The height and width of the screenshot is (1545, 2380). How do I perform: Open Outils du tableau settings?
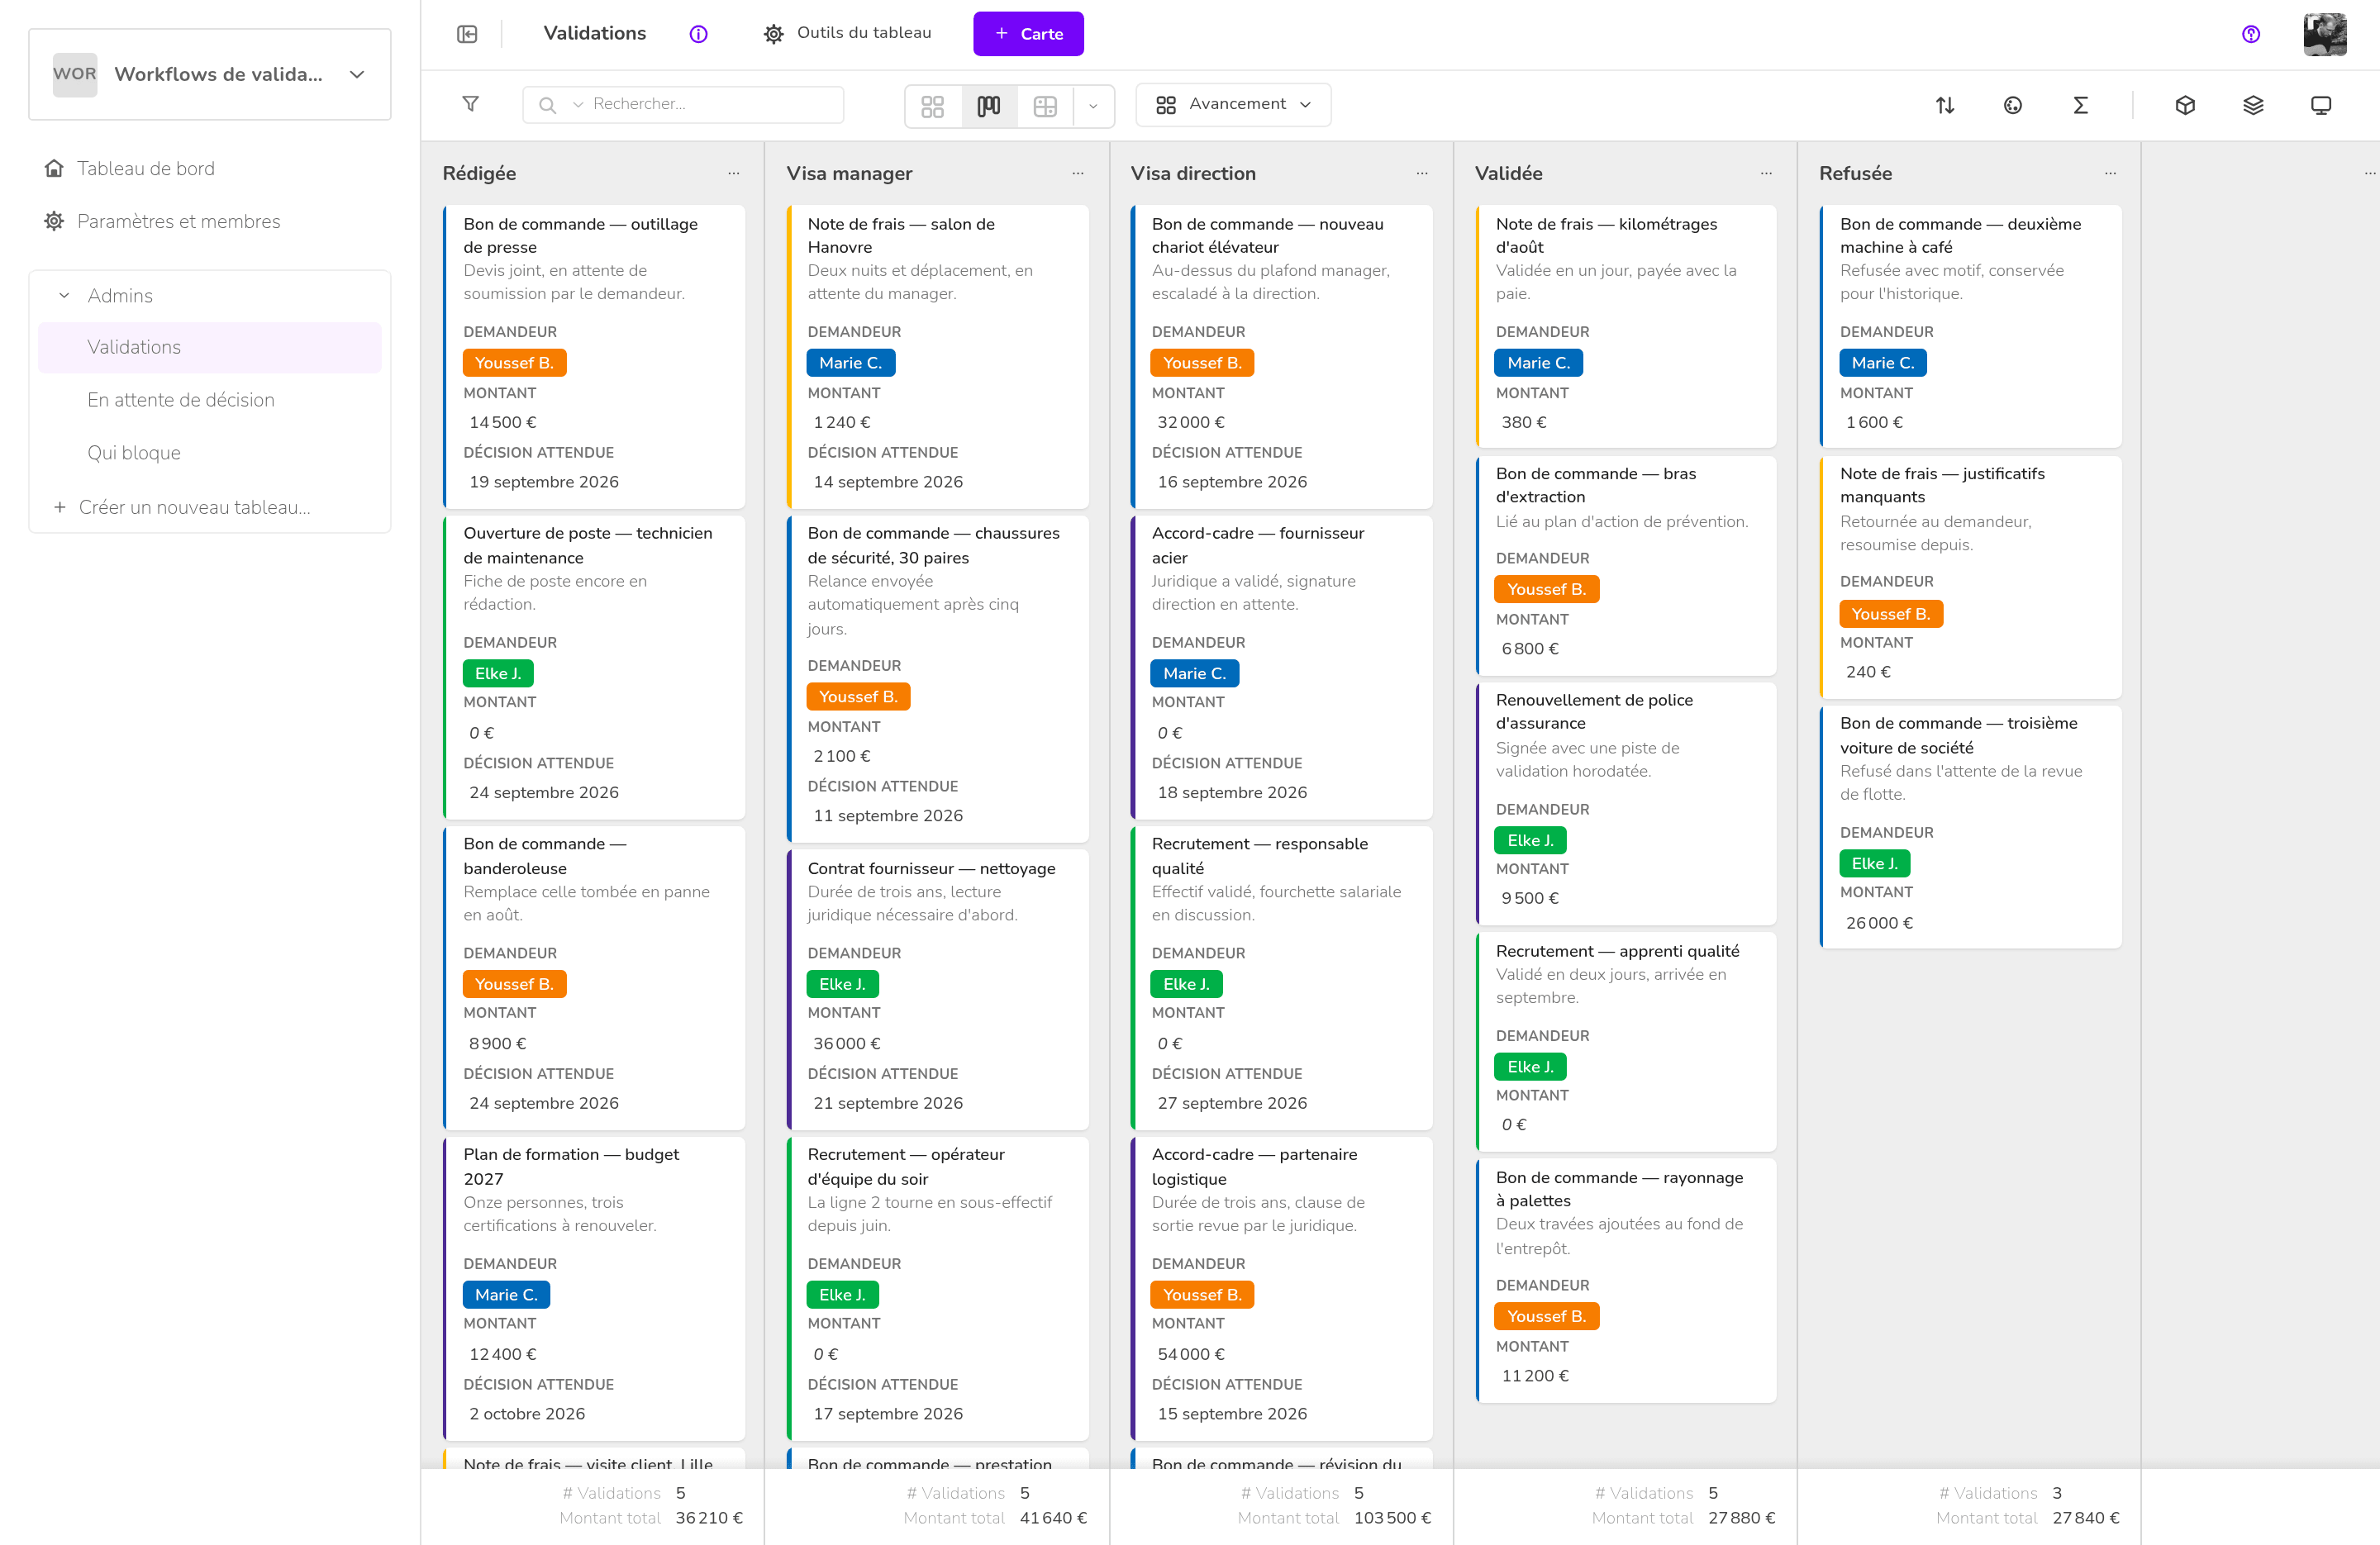coord(847,33)
